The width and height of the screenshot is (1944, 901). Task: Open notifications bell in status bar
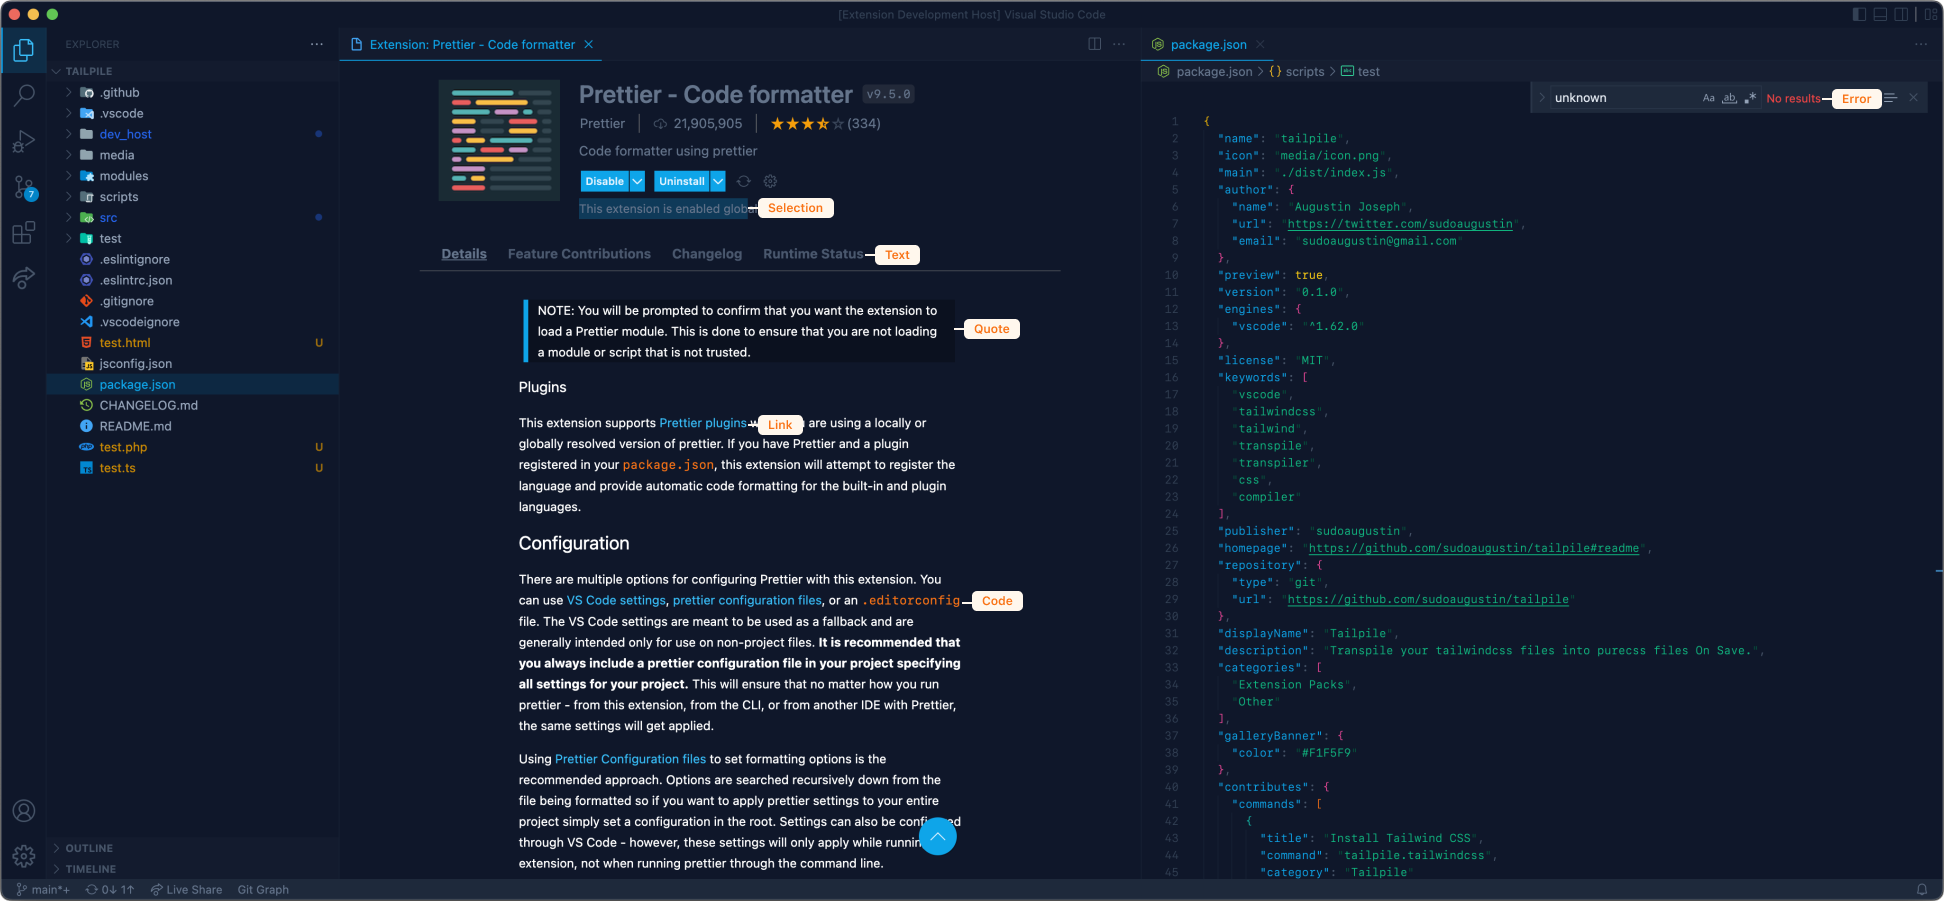click(x=1922, y=890)
